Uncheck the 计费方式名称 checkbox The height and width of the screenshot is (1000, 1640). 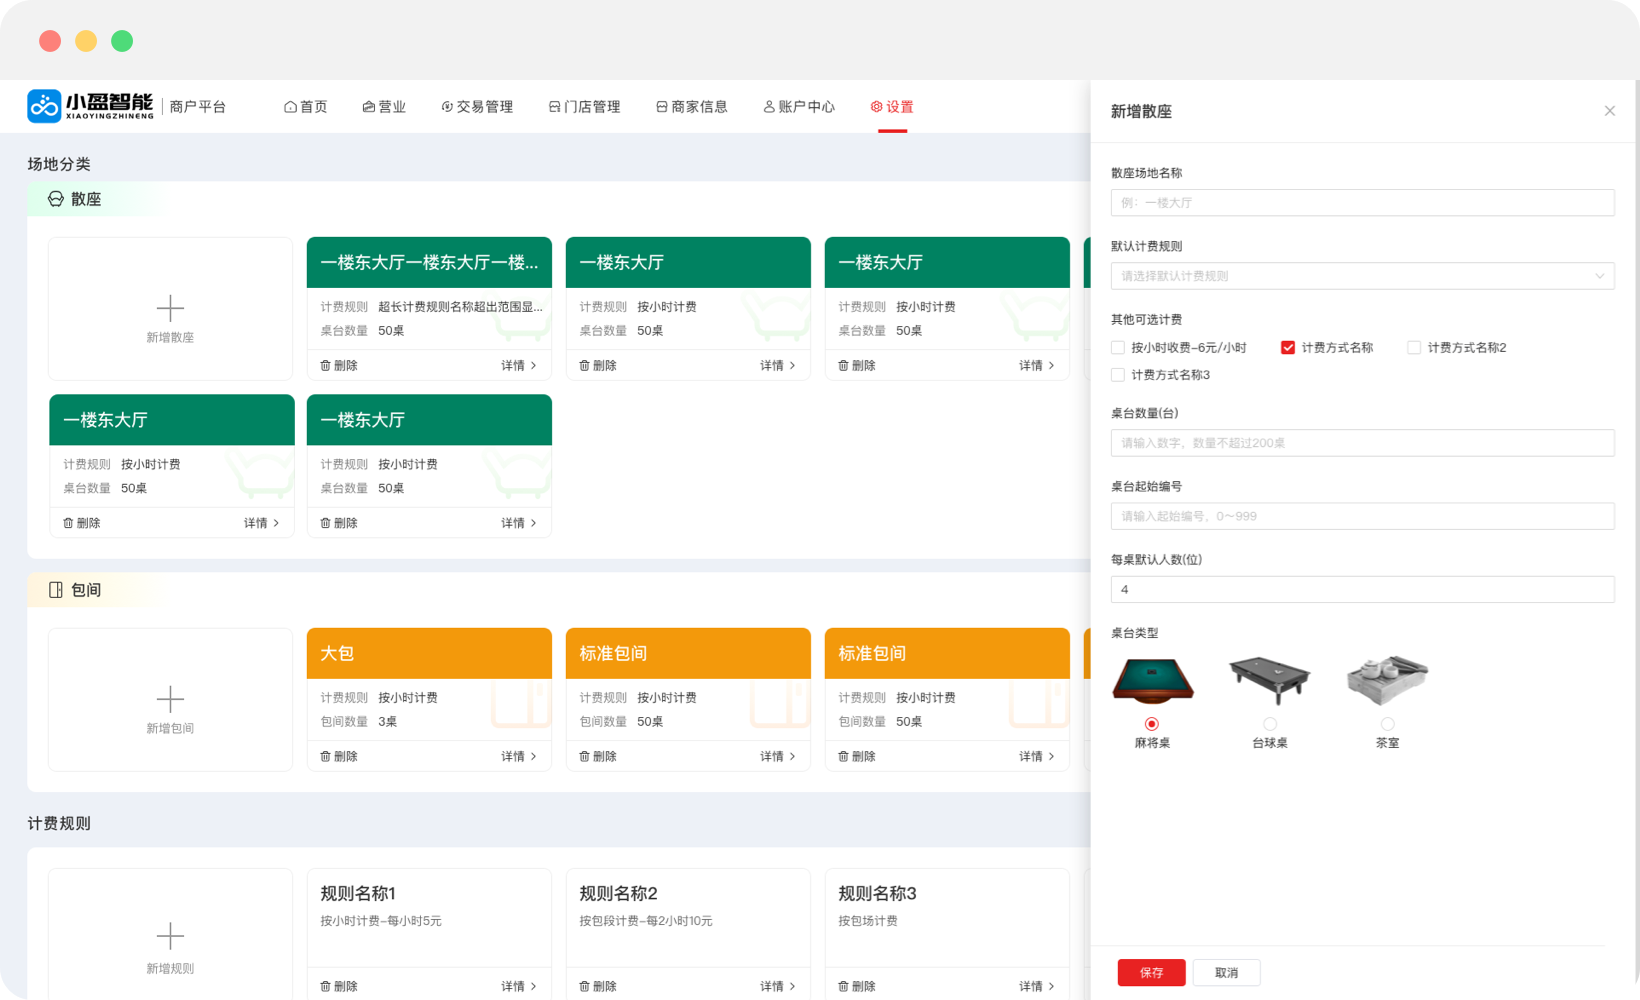coord(1289,347)
